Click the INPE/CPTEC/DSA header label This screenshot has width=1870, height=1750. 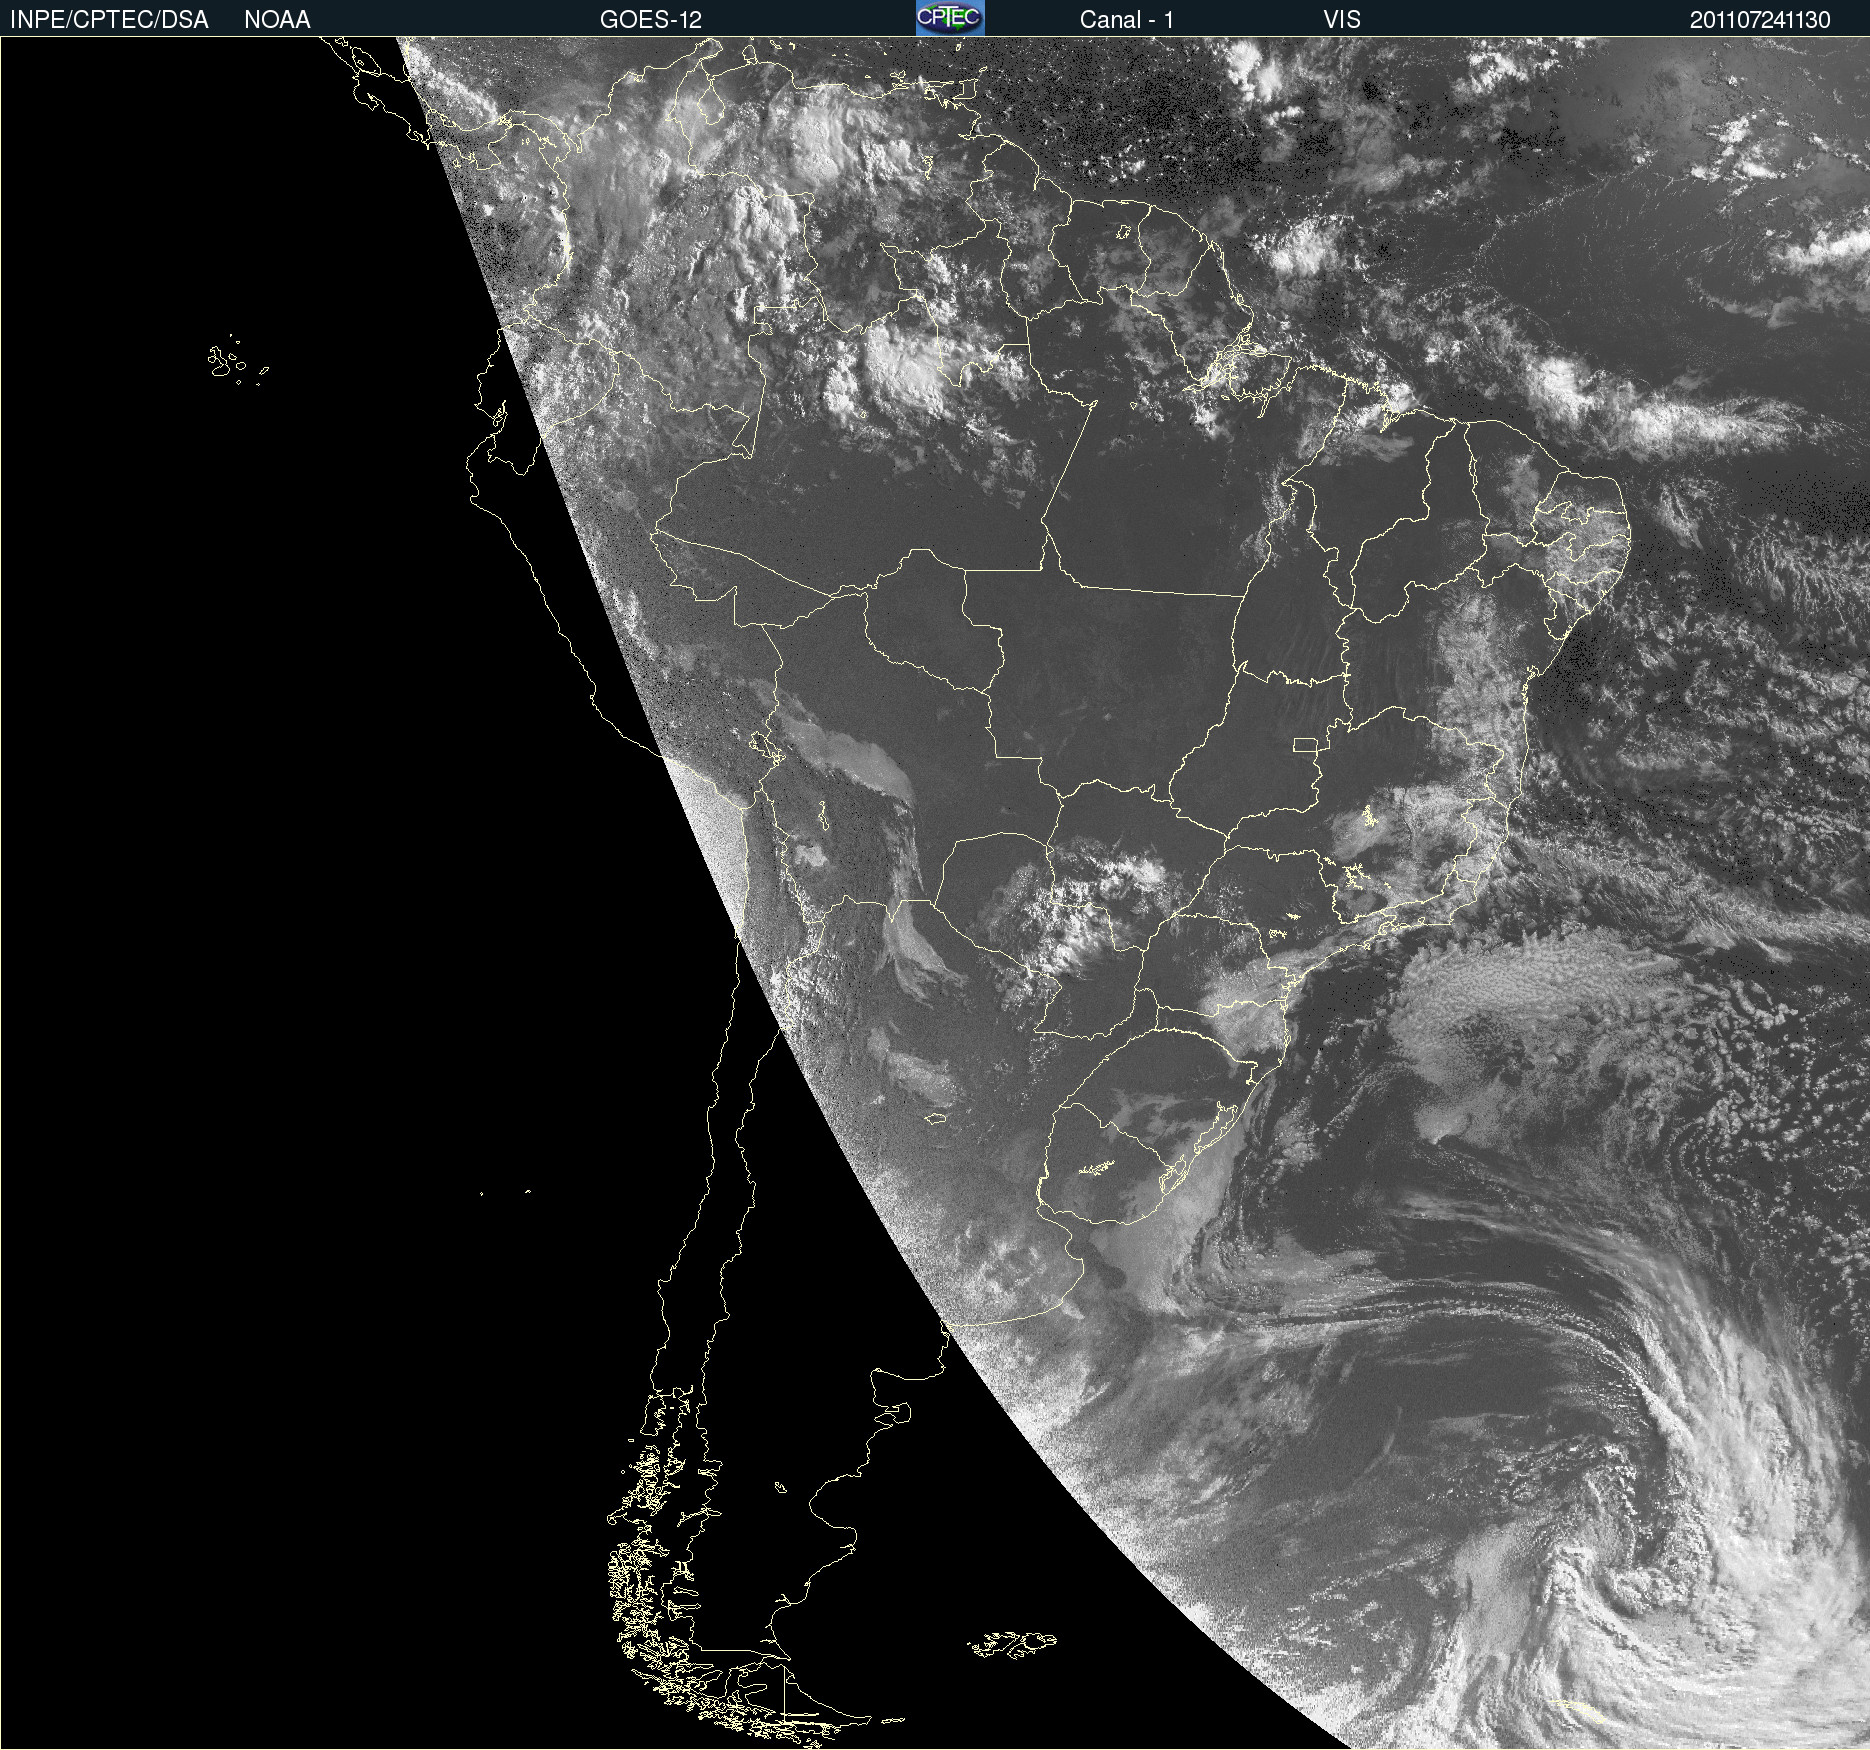coord(109,20)
